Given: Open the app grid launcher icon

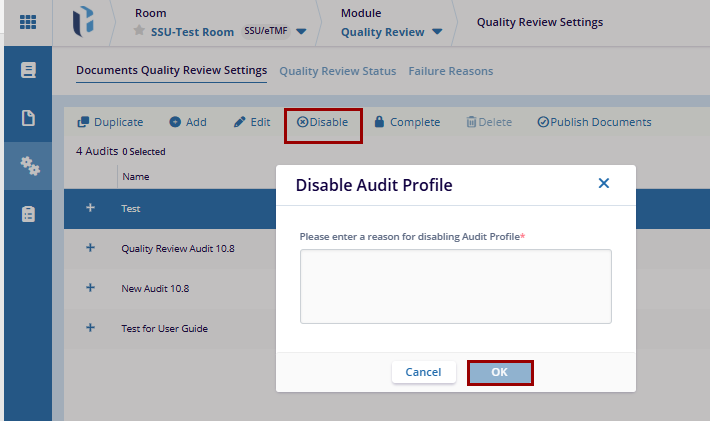Looking at the screenshot, I should coord(28,21).
